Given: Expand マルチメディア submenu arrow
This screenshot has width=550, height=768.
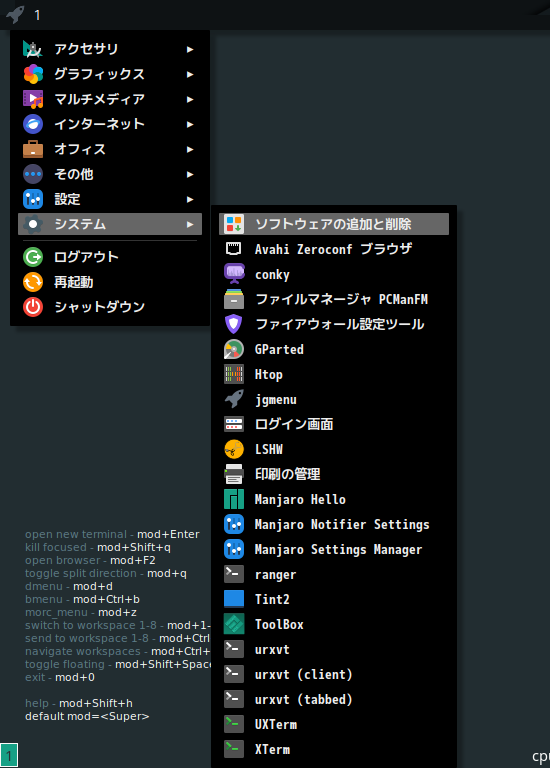Looking at the screenshot, I should pyautogui.click(x=190, y=99).
